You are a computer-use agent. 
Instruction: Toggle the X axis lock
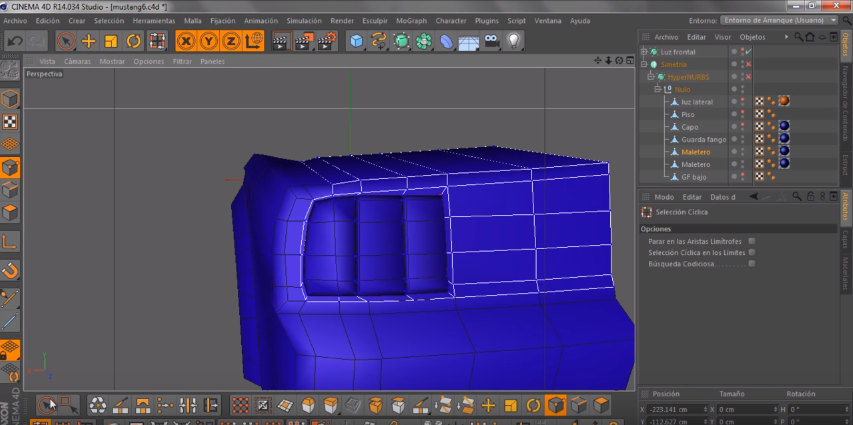[x=187, y=41]
